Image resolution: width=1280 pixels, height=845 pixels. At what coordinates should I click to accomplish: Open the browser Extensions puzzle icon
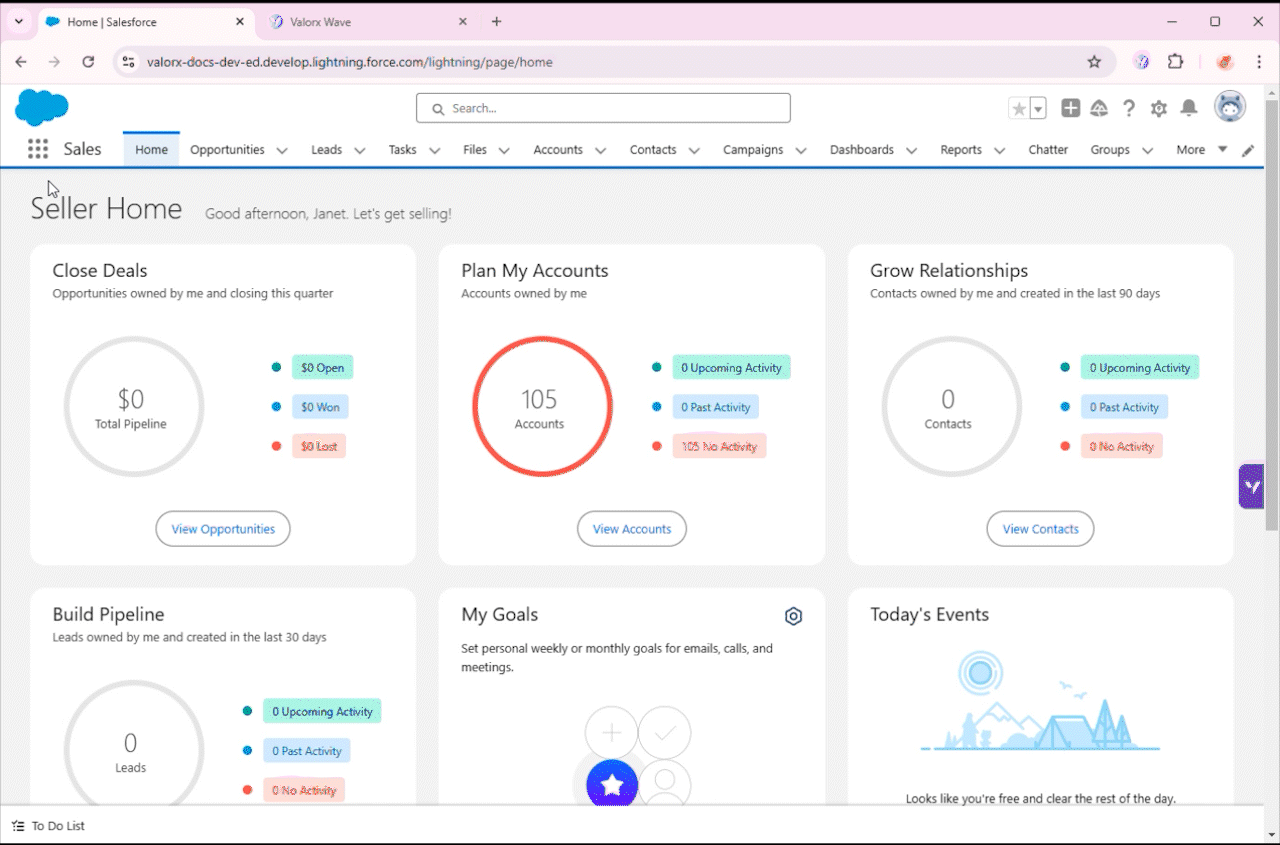click(1176, 62)
